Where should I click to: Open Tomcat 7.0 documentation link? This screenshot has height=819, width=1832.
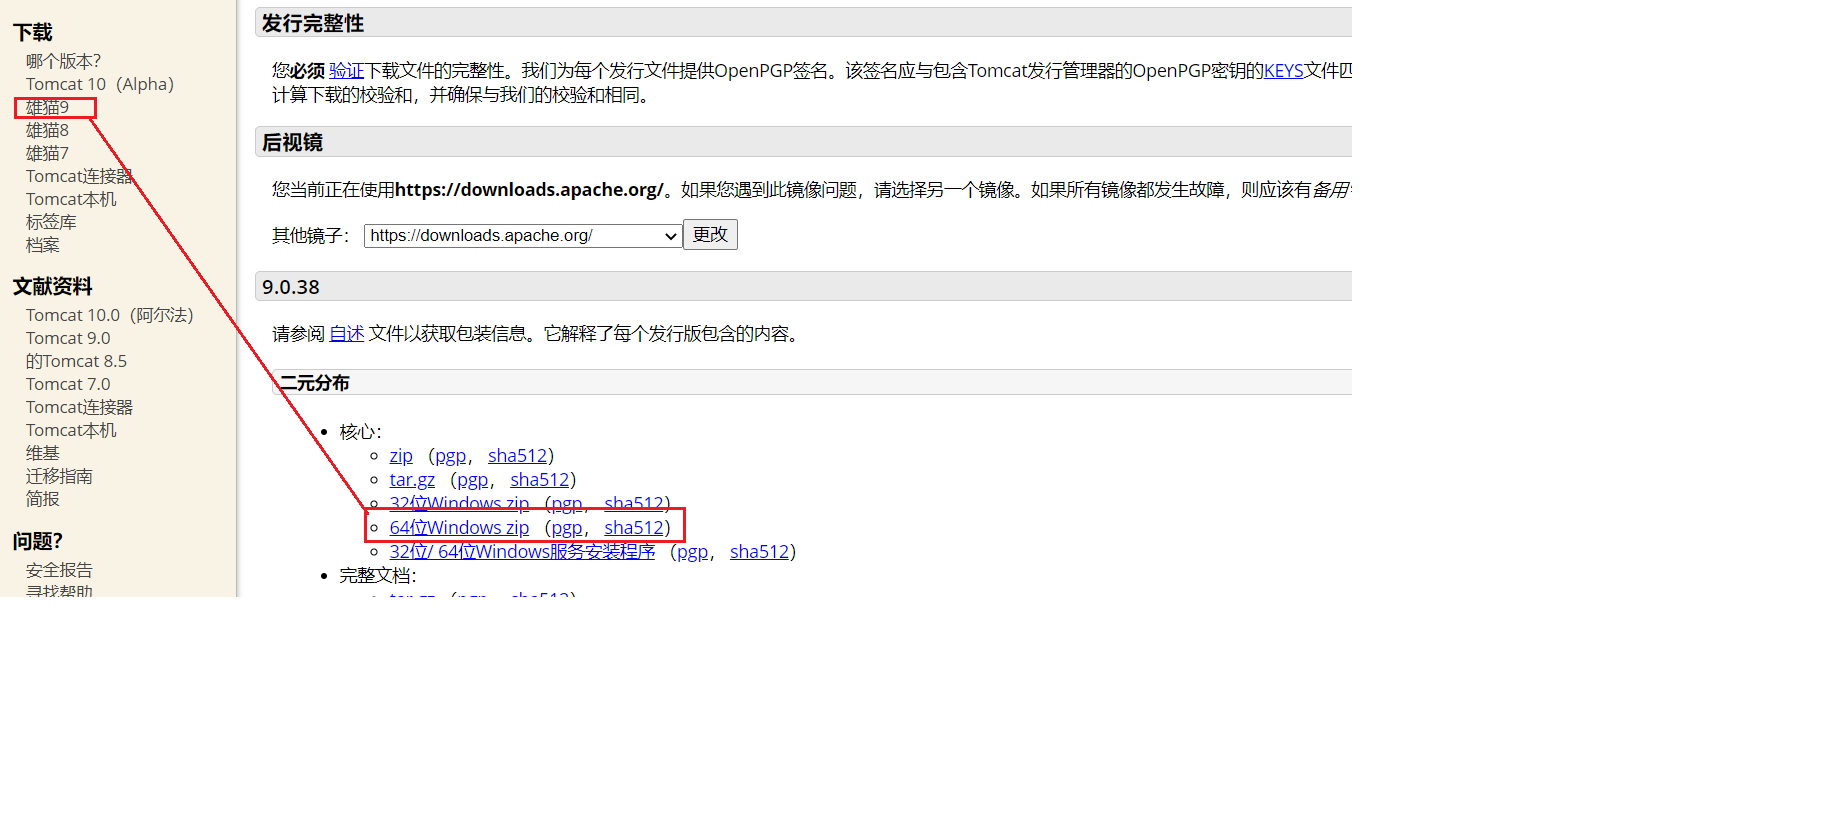(x=68, y=384)
